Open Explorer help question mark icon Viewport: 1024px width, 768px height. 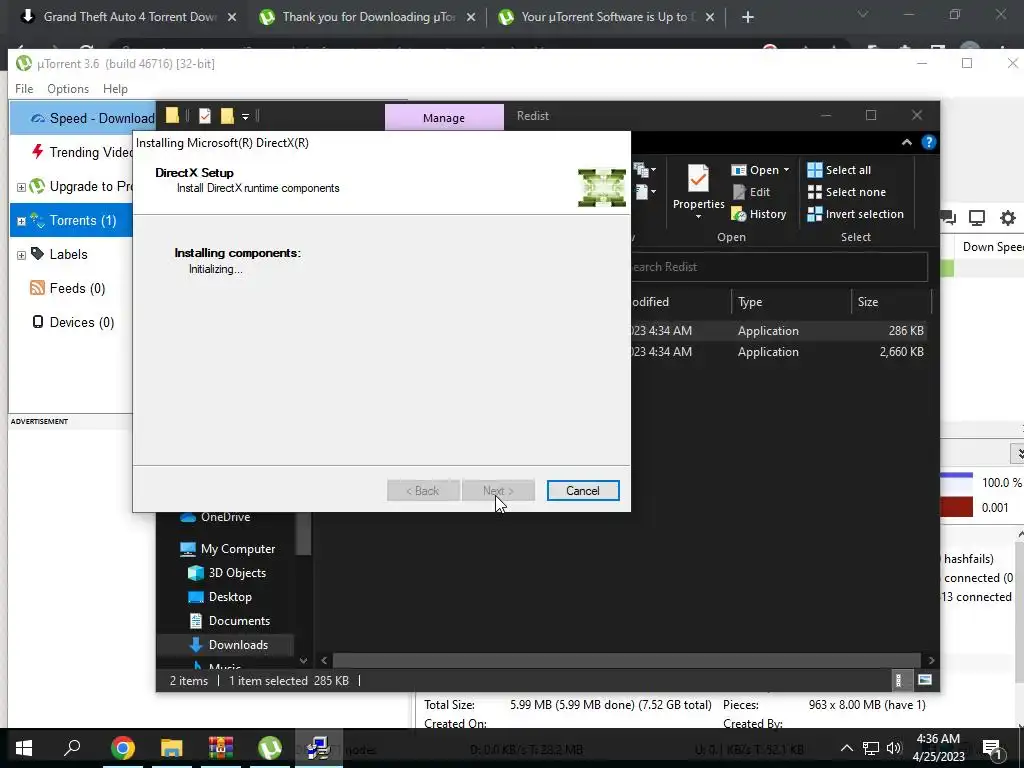tap(929, 142)
